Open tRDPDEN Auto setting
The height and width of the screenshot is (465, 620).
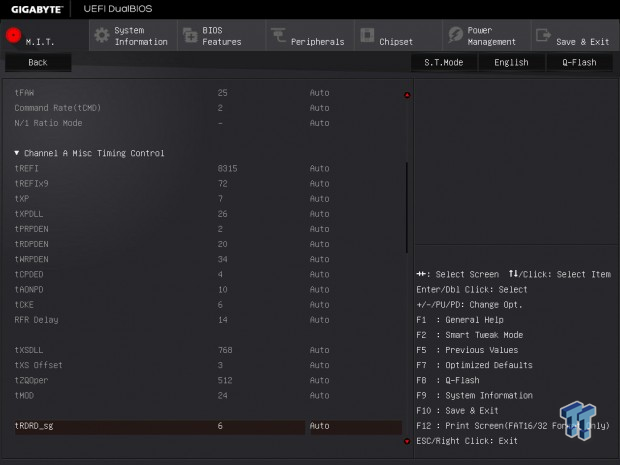pos(319,244)
